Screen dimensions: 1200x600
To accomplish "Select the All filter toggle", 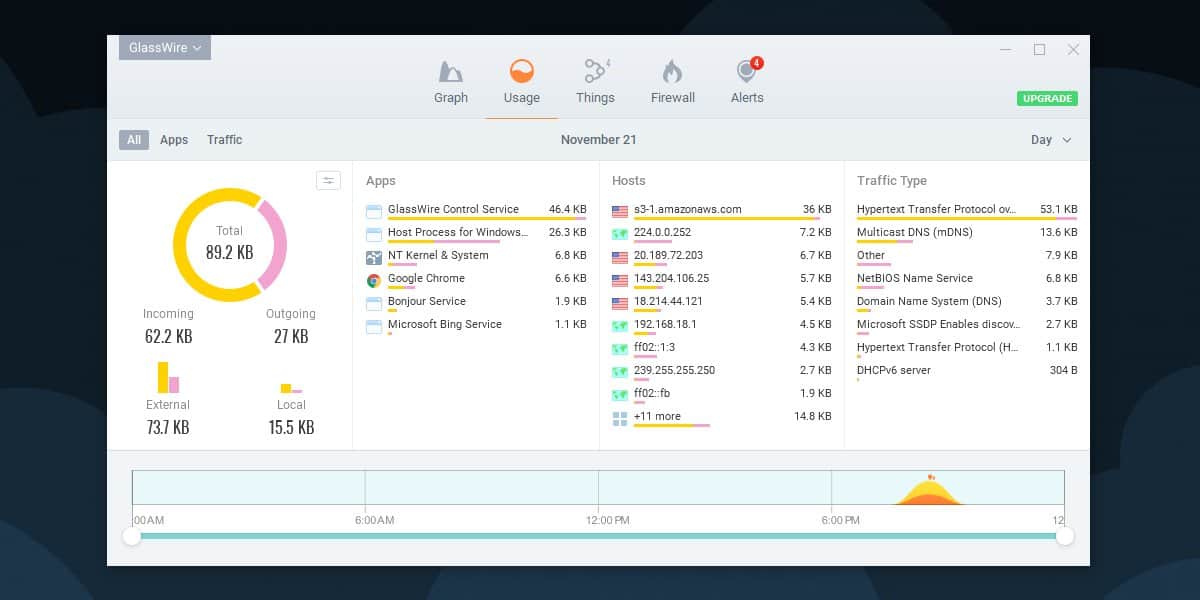I will (x=134, y=140).
